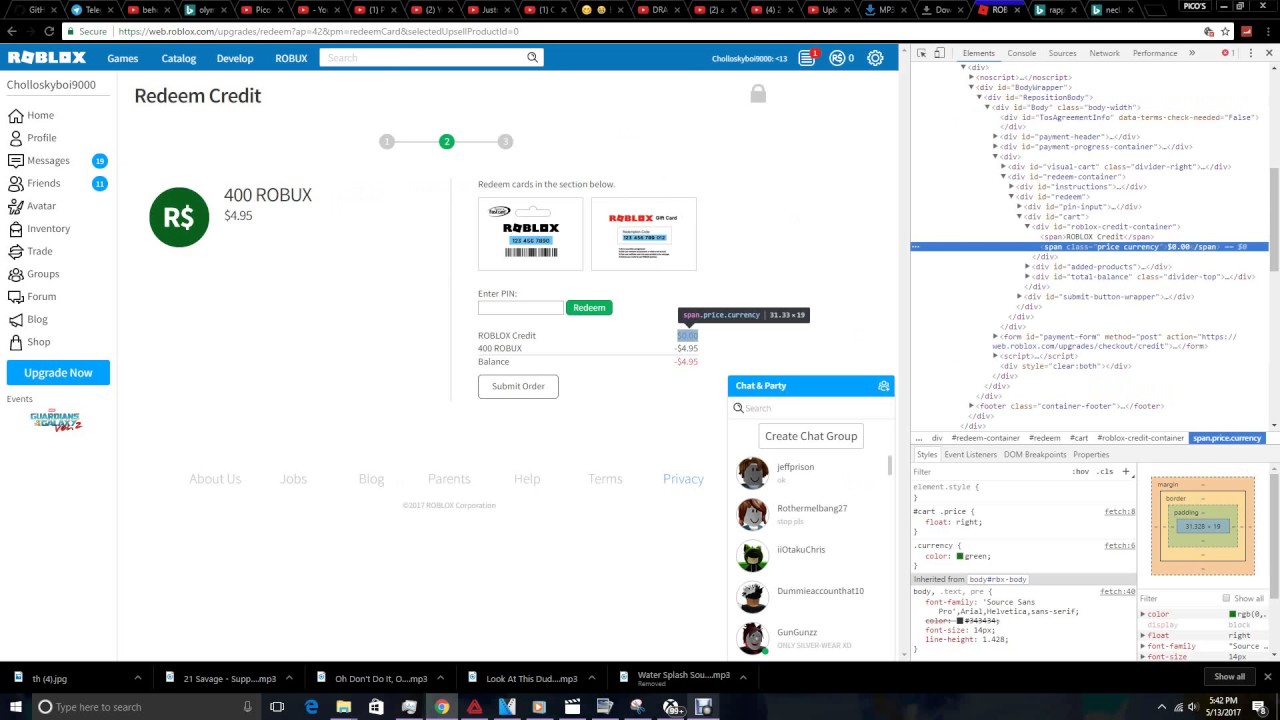Click the Styles Filter input field

[x=990, y=472]
